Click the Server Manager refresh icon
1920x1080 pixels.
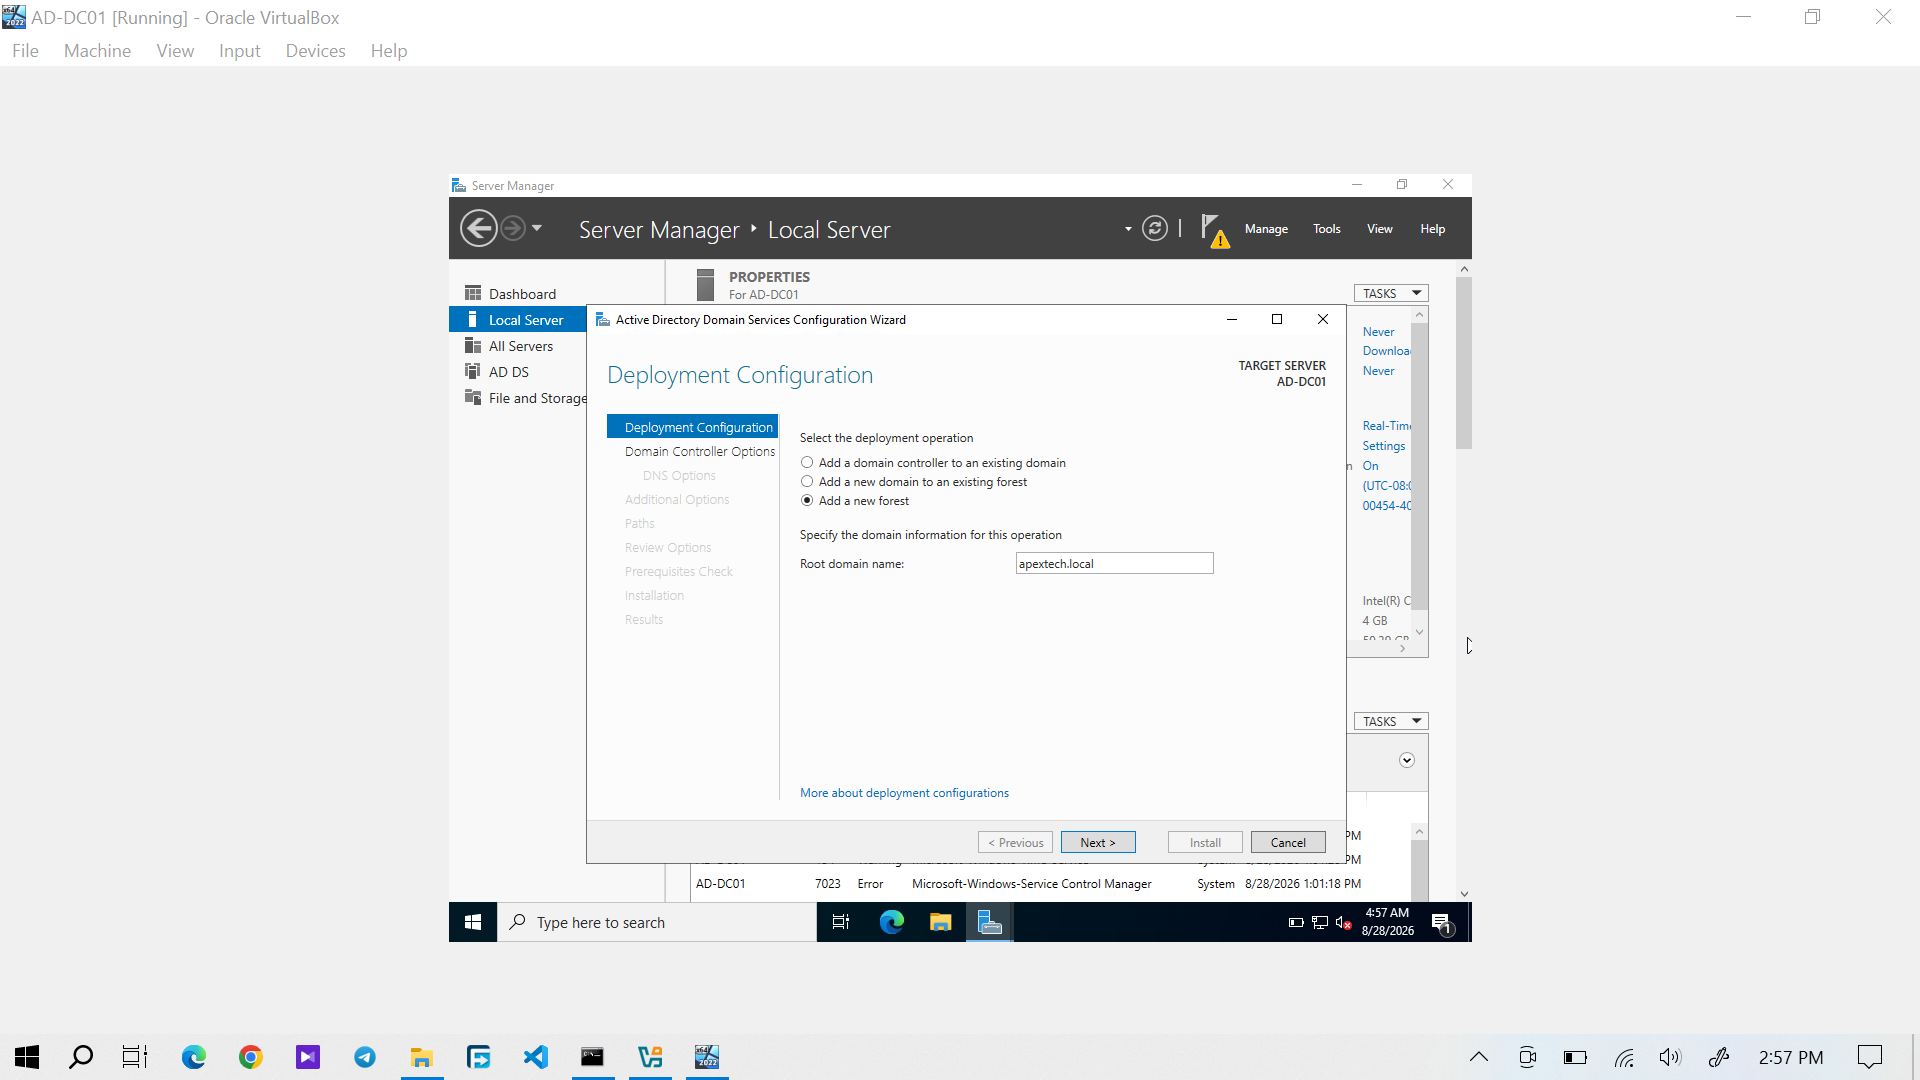point(1154,228)
